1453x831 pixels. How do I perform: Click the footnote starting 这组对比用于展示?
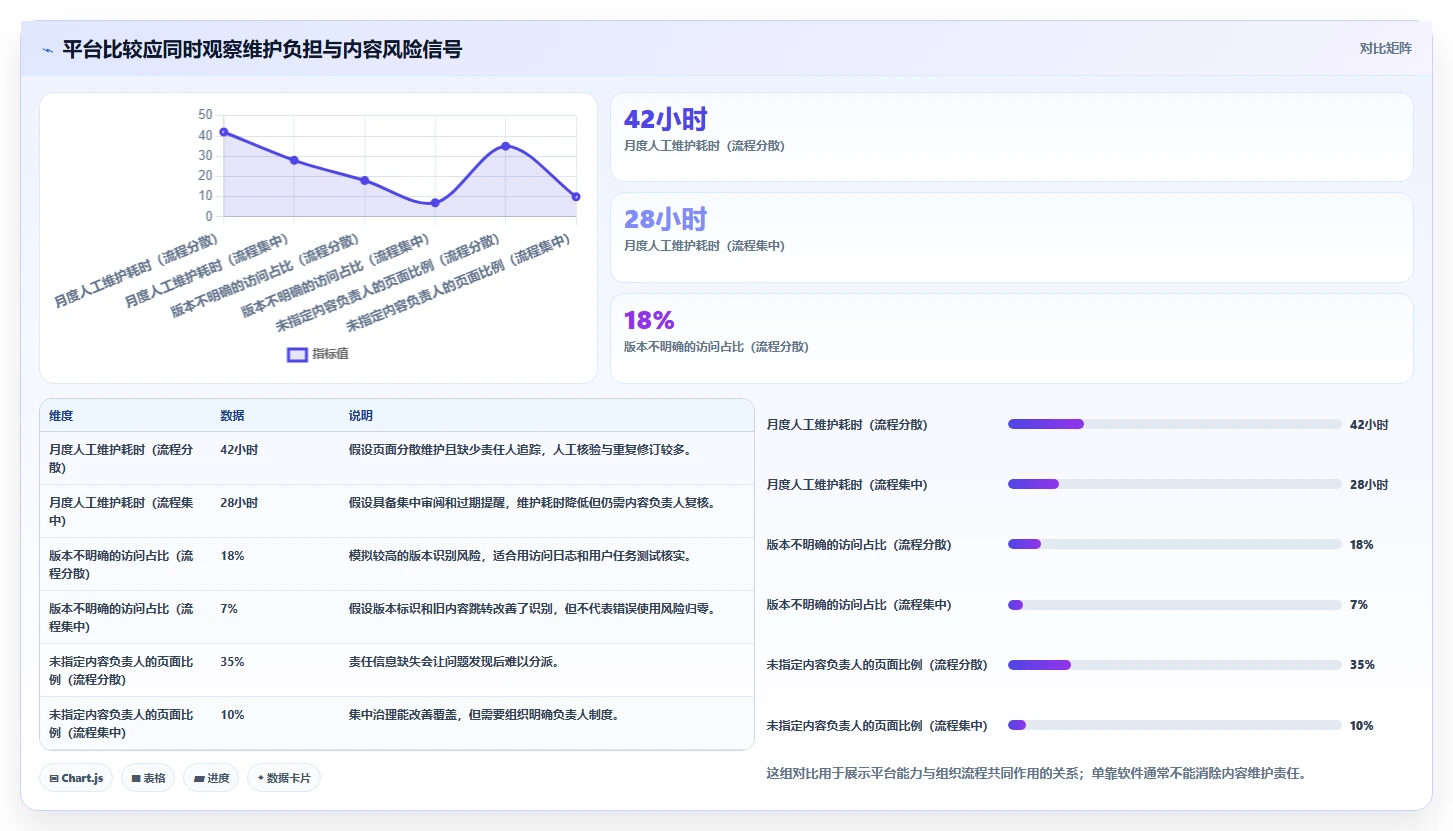click(x=1037, y=773)
